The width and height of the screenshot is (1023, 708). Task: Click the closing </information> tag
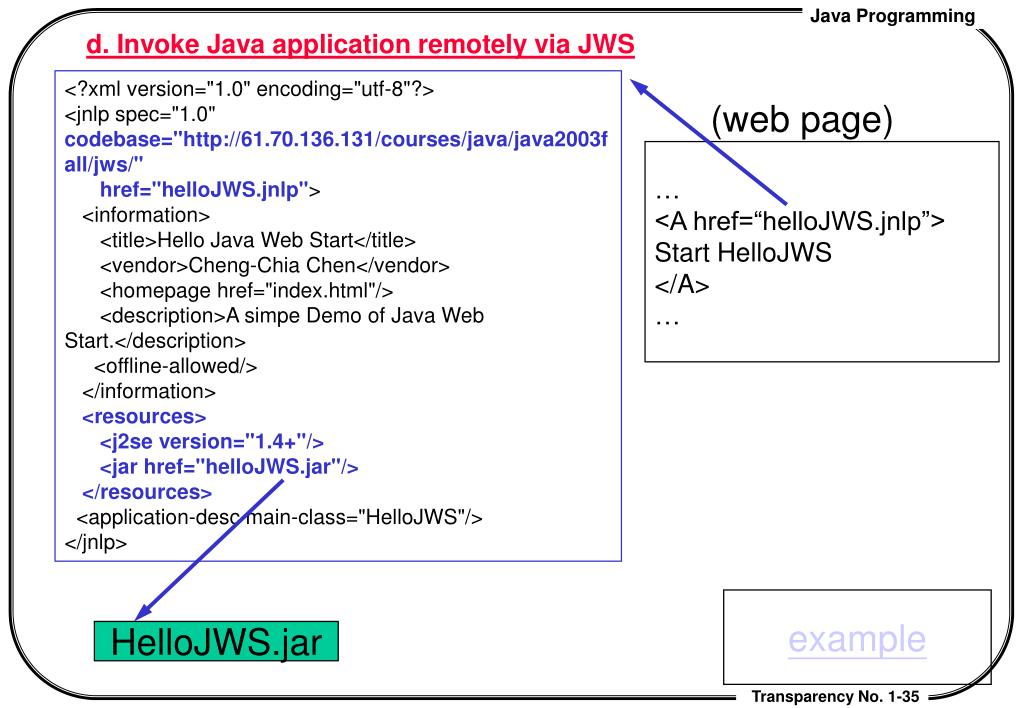[x=149, y=392]
